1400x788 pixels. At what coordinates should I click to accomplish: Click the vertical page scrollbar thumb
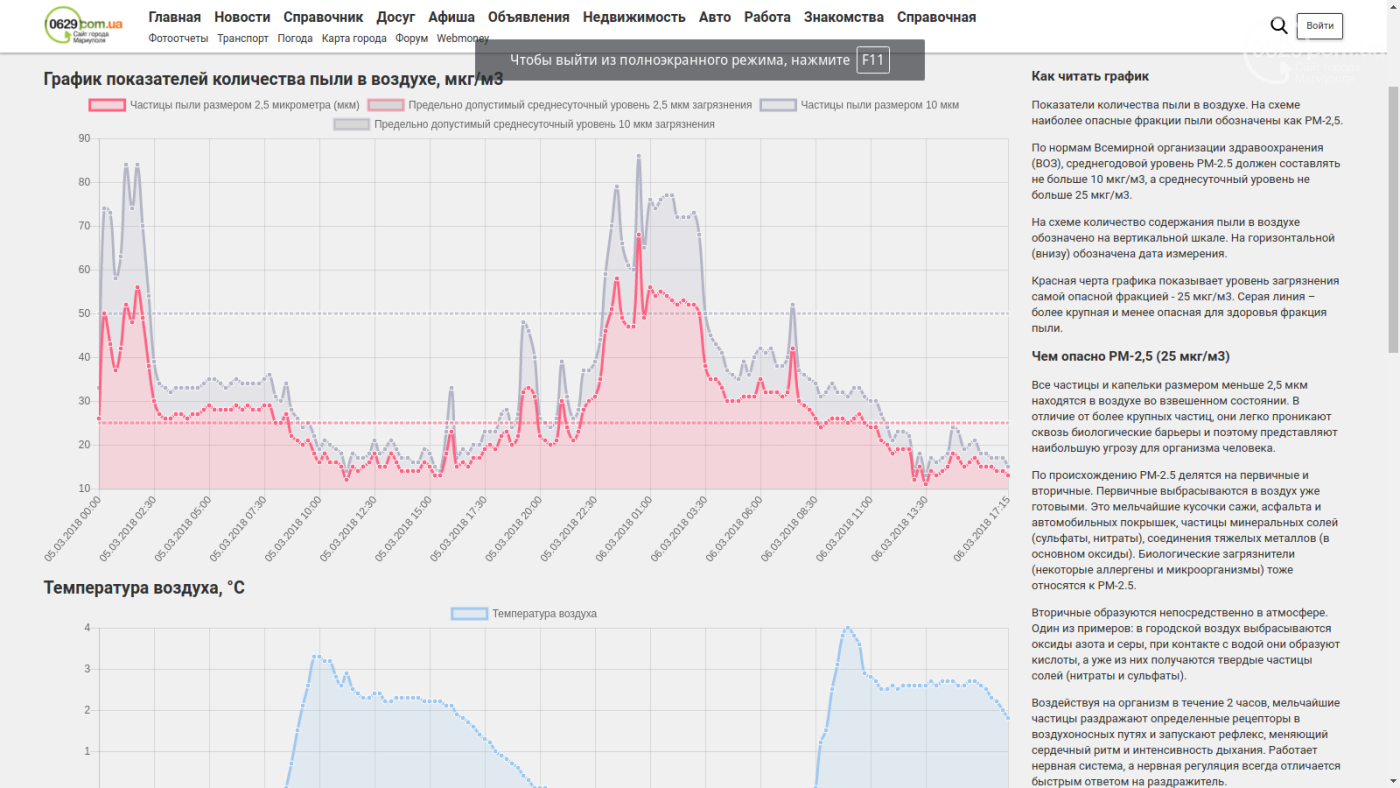point(1393,218)
